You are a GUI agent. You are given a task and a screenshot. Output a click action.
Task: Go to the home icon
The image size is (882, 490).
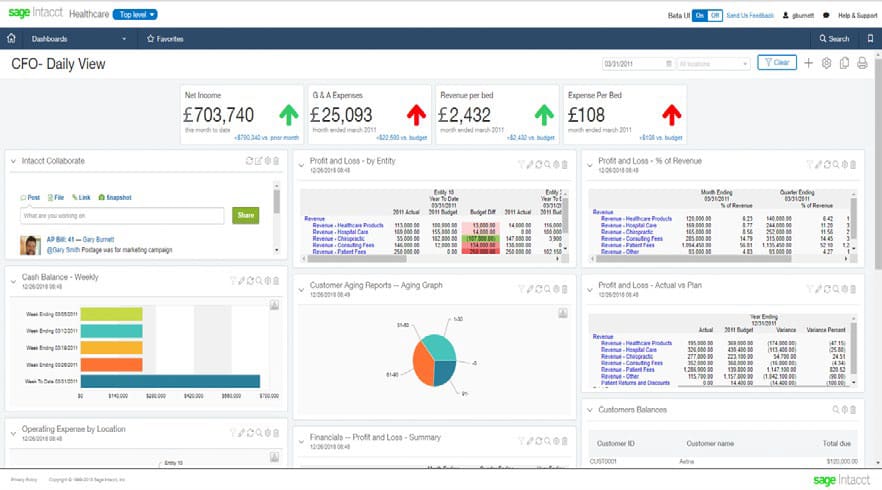coord(11,38)
